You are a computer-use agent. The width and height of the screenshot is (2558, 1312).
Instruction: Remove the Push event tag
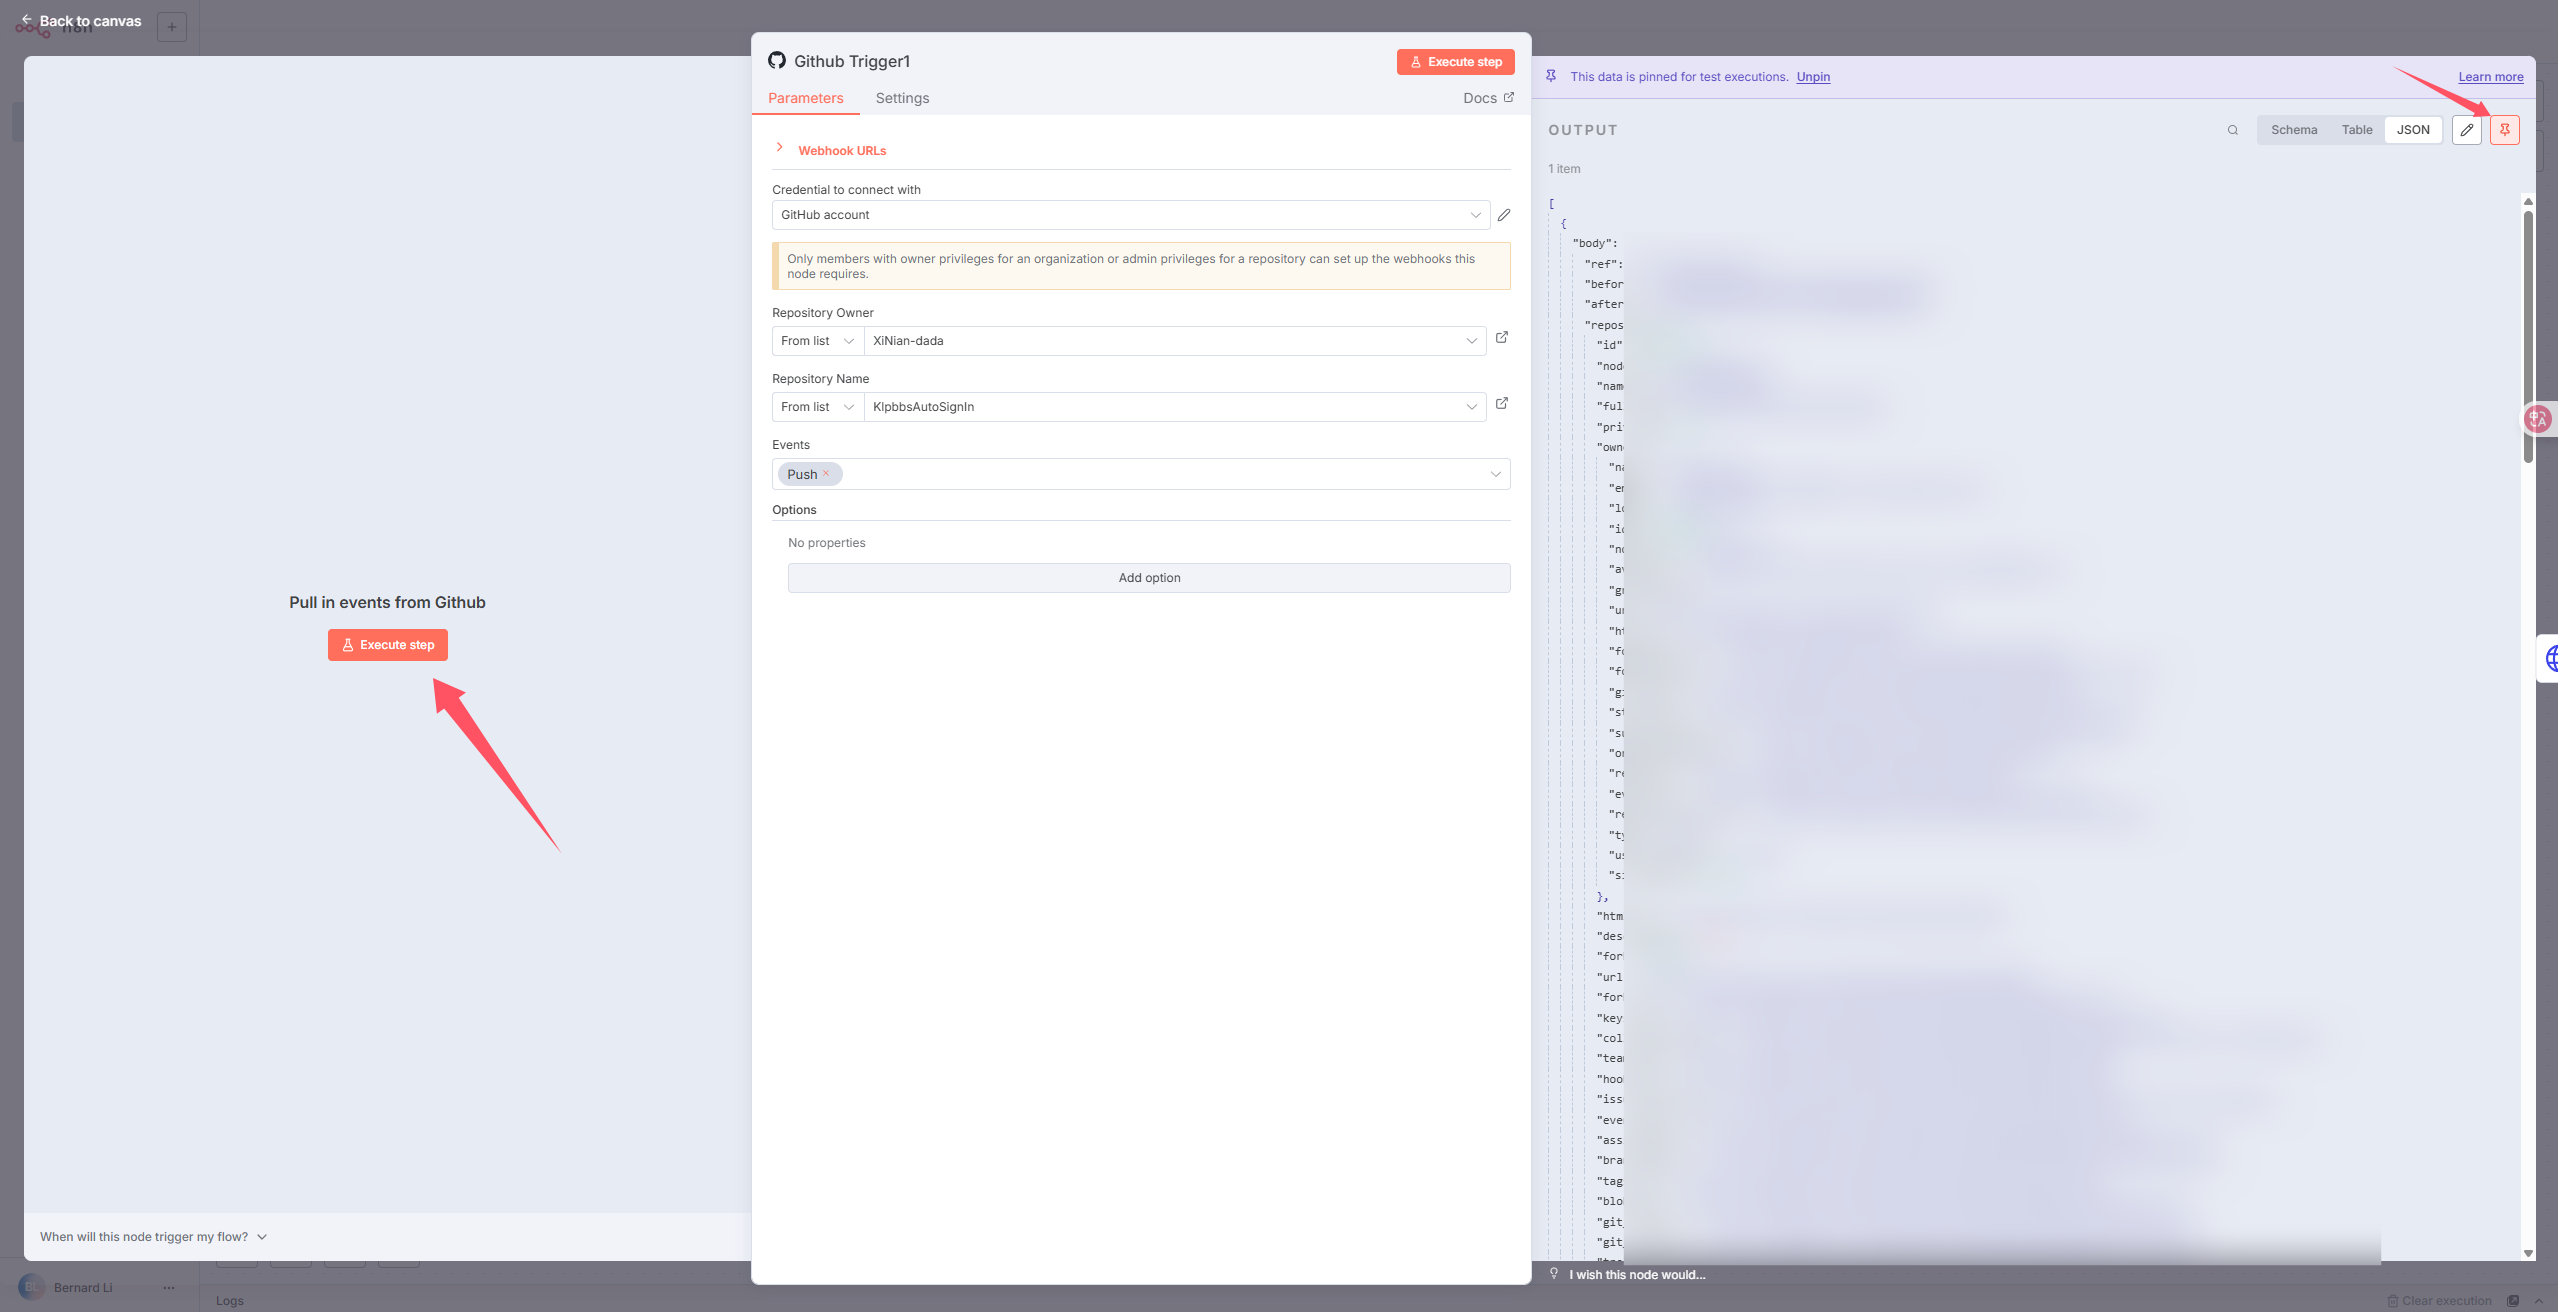(x=826, y=474)
